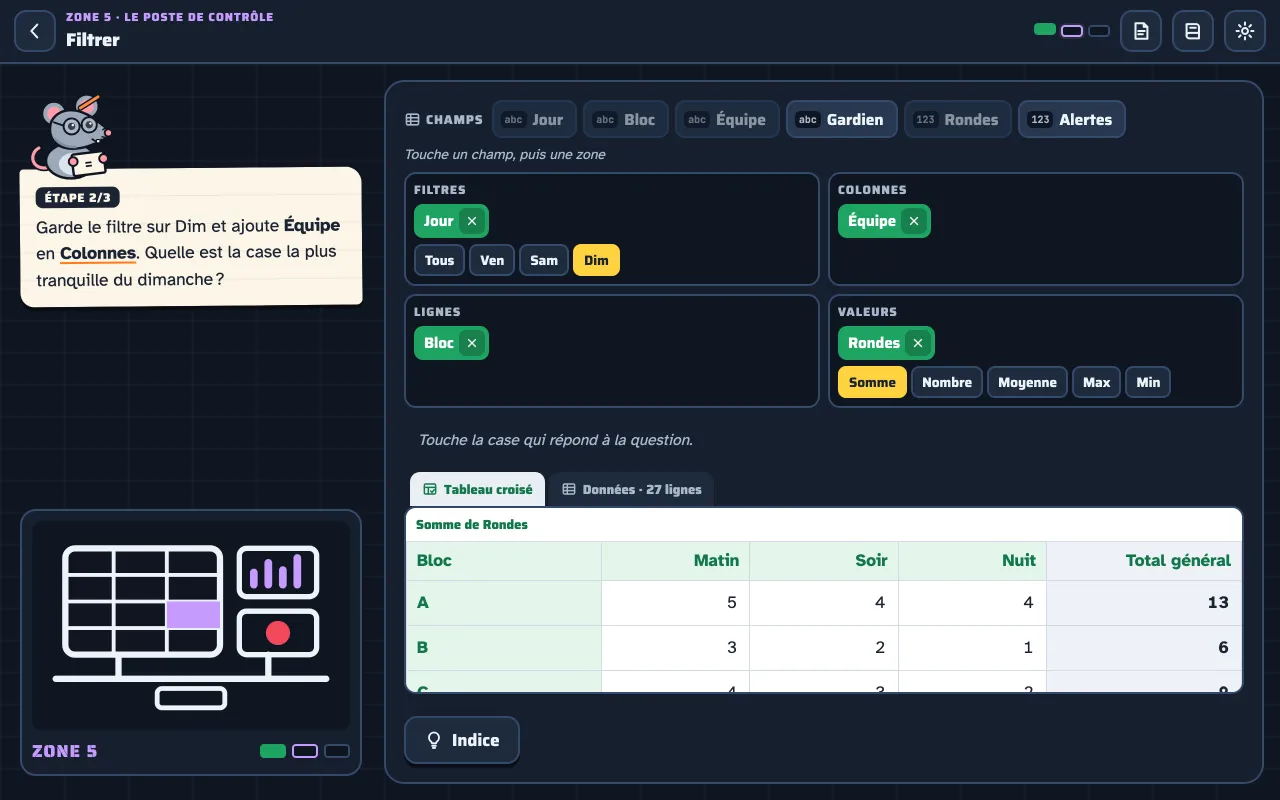Filter the day to Sam
Viewport: 1280px width, 800px height.
point(544,260)
